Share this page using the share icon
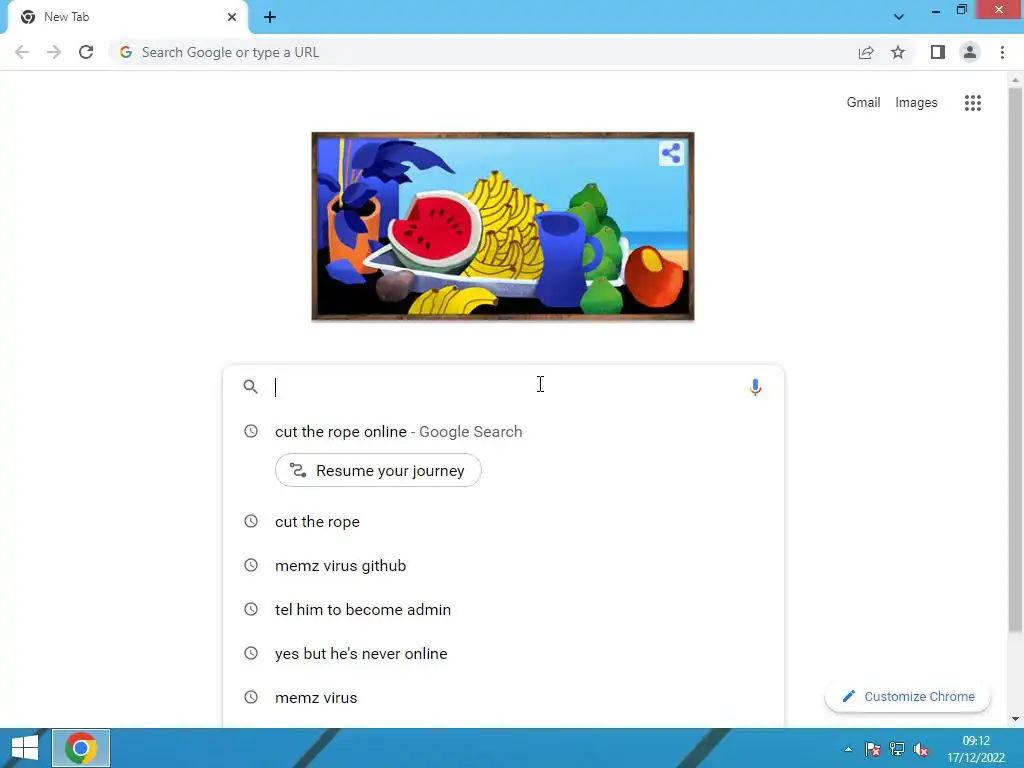 point(866,52)
